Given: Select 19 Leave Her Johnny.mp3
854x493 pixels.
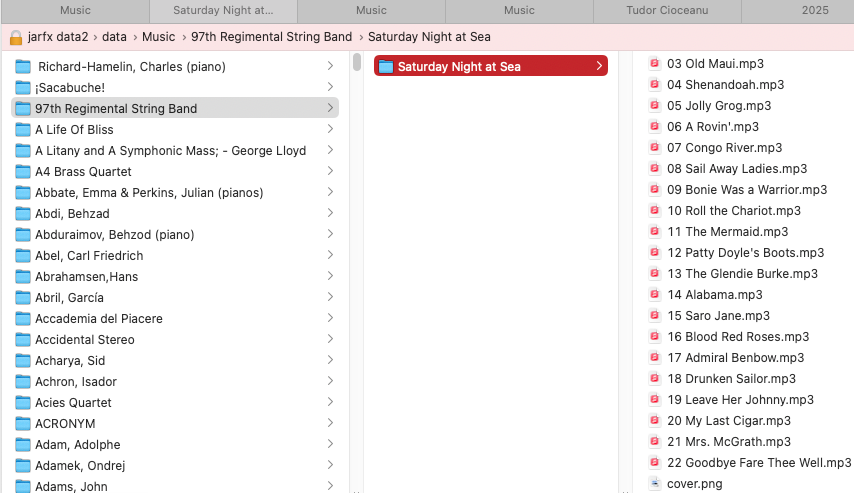Looking at the screenshot, I should 740,399.
